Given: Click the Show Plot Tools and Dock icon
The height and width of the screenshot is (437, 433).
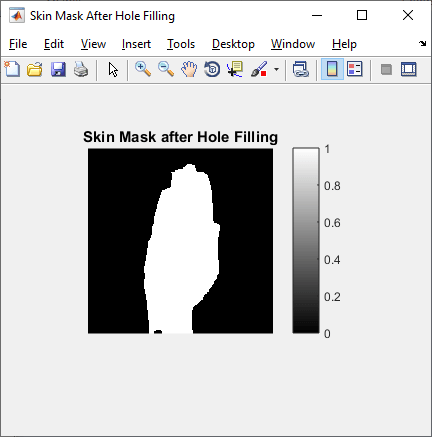Looking at the screenshot, I should point(409,69).
